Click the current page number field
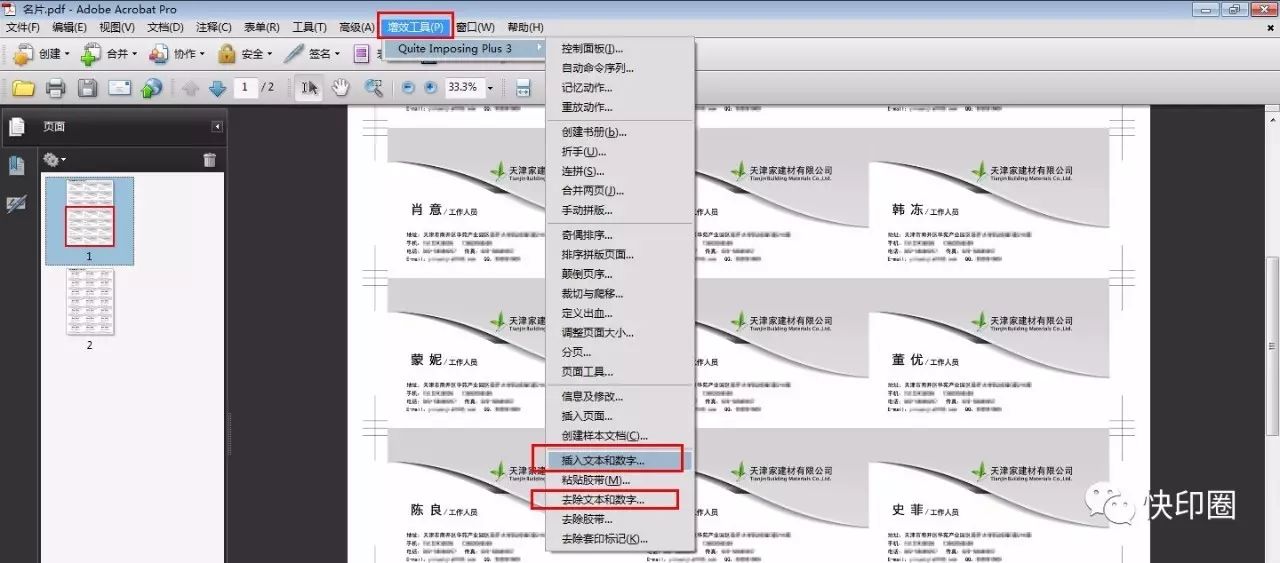The width and height of the screenshot is (1280, 563). tap(246, 88)
